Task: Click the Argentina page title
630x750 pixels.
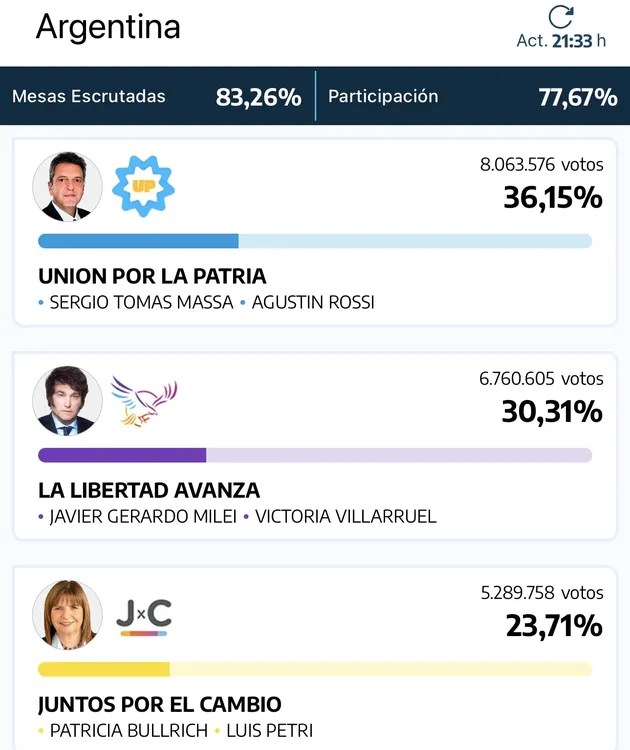Action: [x=108, y=27]
